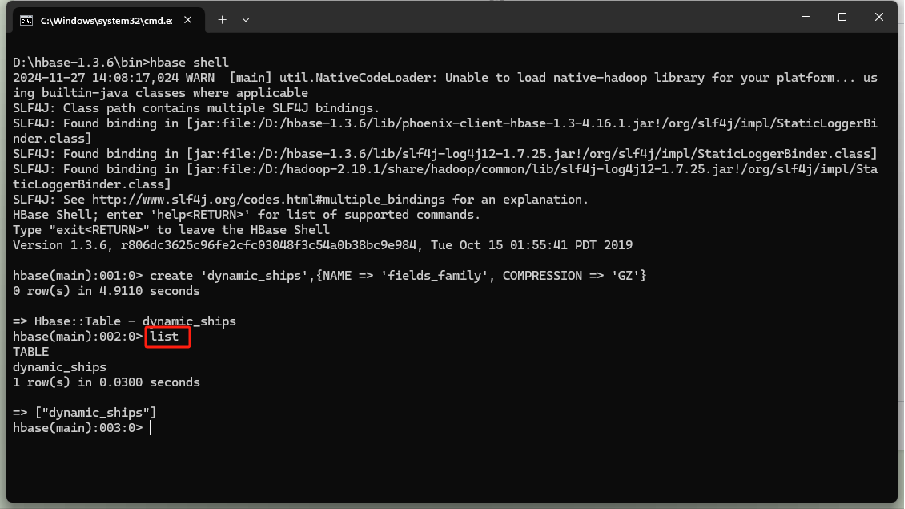Click the NativeCodeLoader WARN message line
The image size is (905, 509).
445,85
